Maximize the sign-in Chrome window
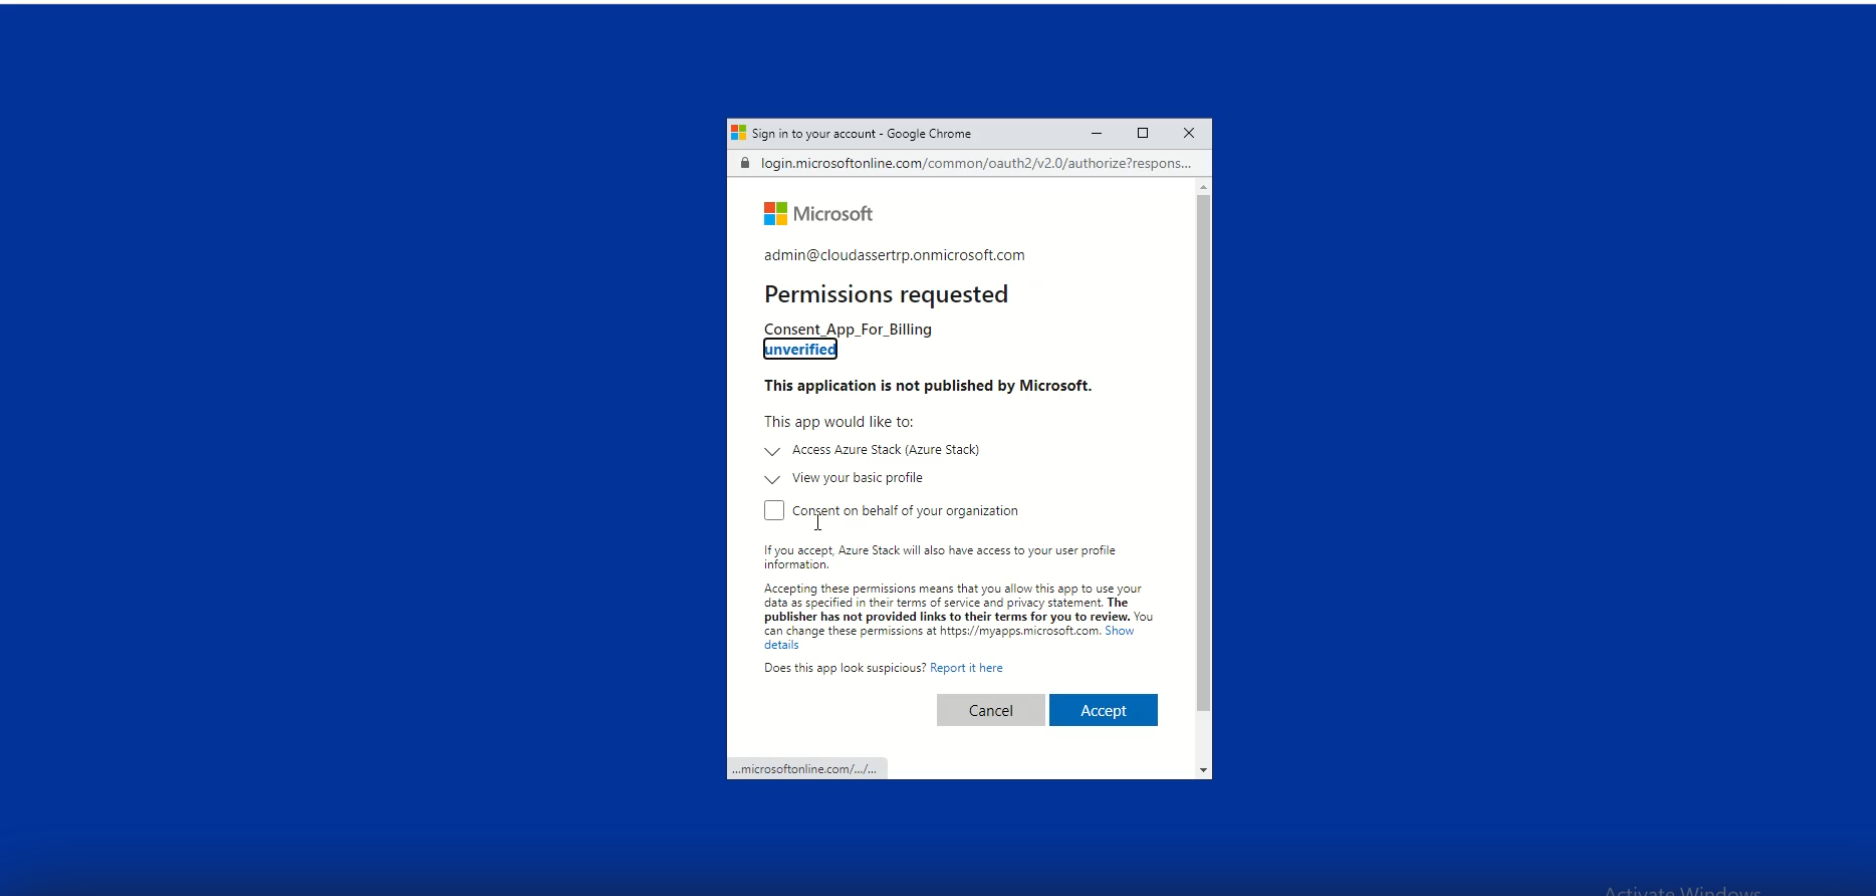Screen dimensions: 1876x896 1143,133
